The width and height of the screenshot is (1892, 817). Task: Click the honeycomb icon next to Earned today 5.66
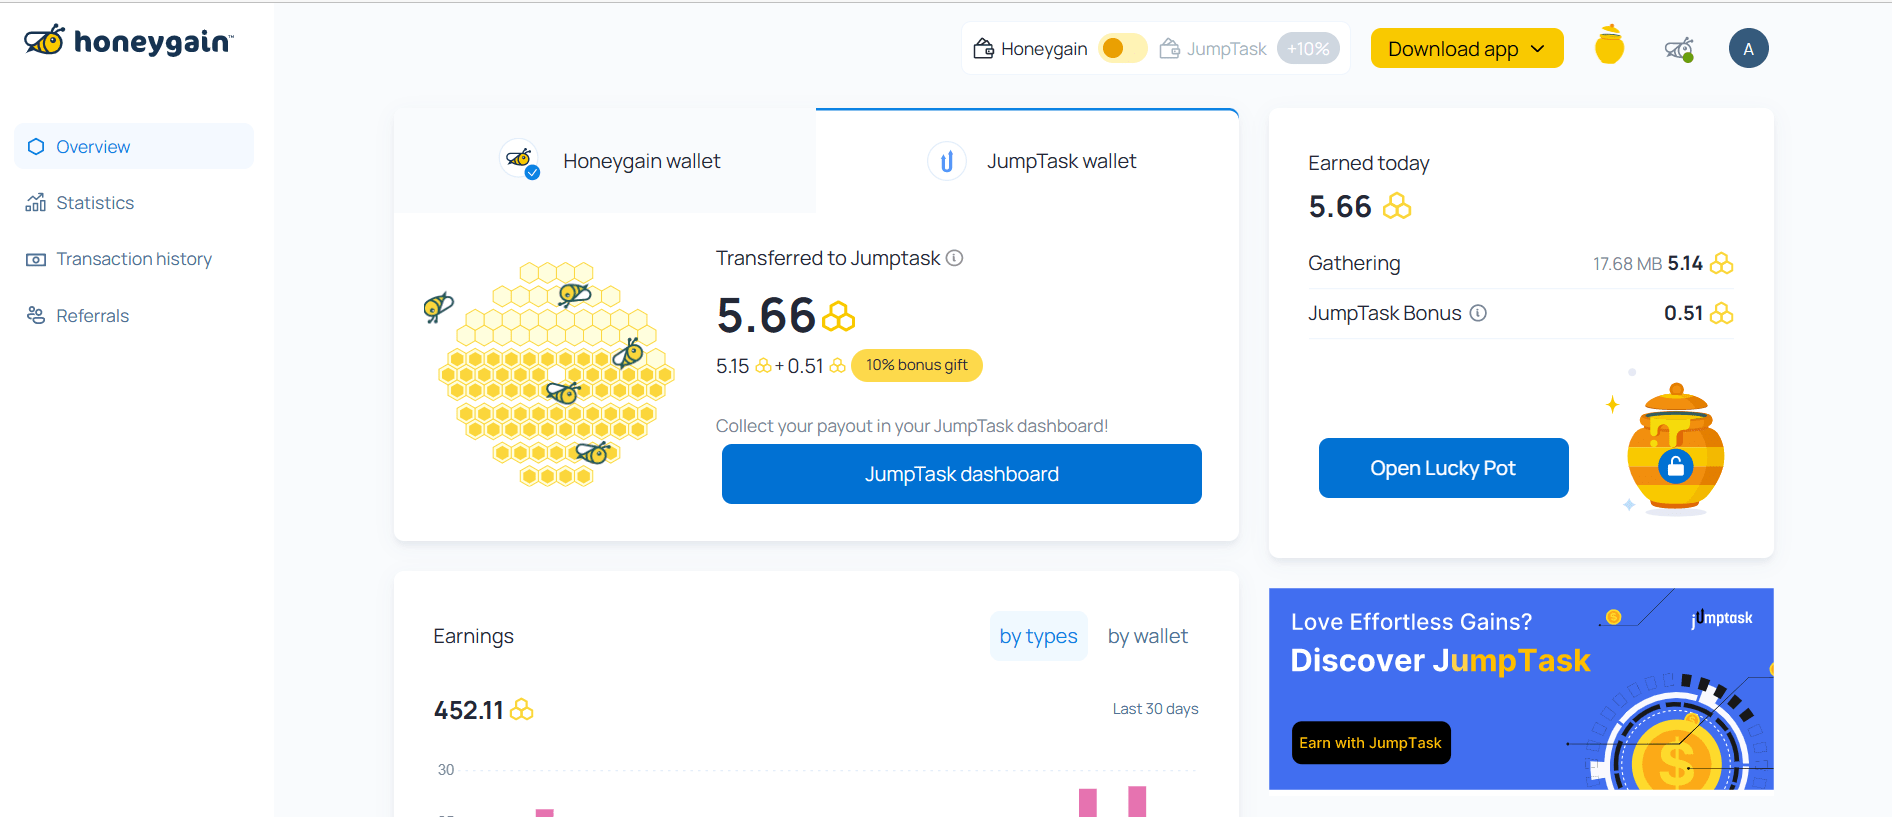(1397, 206)
